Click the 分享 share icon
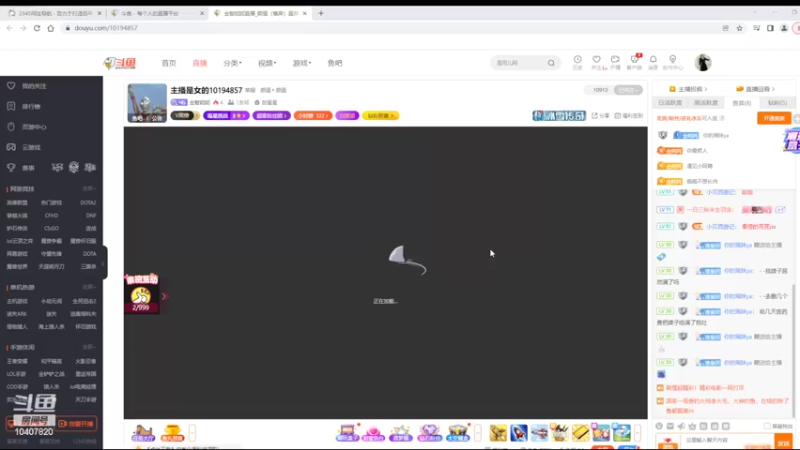The image size is (800, 450). (x=601, y=116)
